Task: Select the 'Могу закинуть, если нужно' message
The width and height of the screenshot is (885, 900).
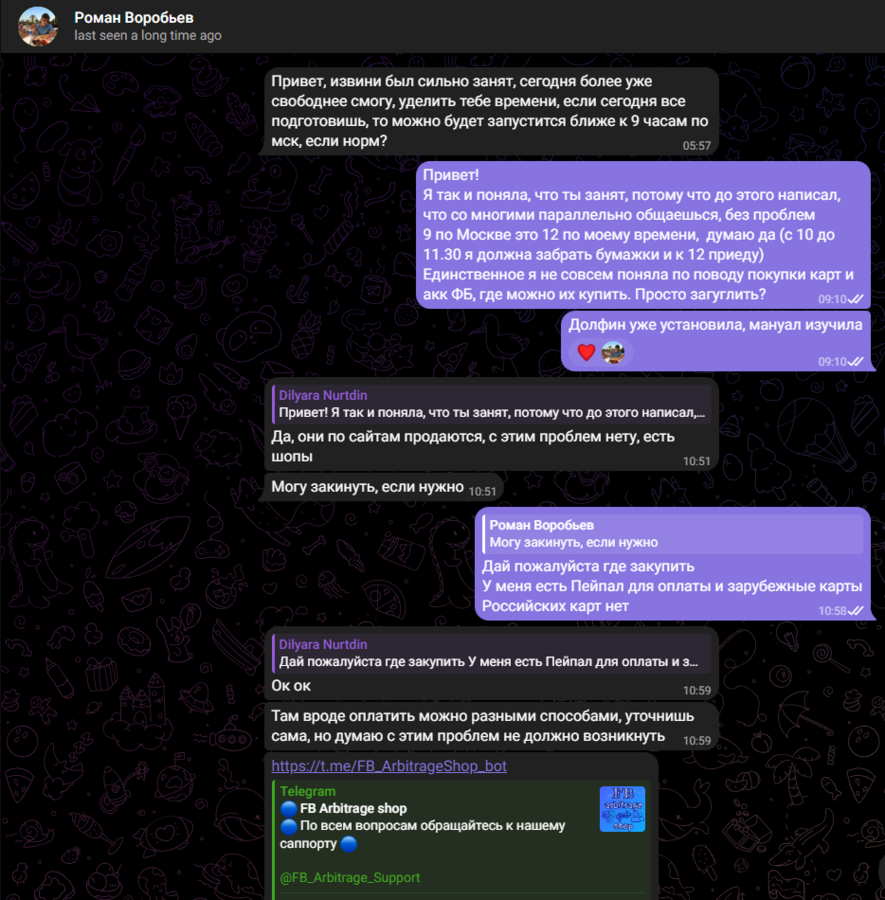Action: click(384, 487)
